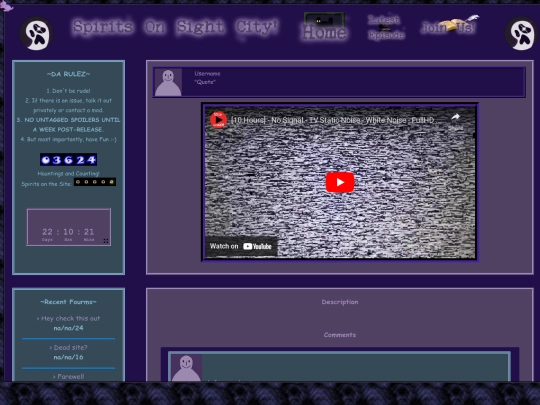Click the Spirits on the Site counter
This screenshot has height=405, width=540.
point(95,182)
